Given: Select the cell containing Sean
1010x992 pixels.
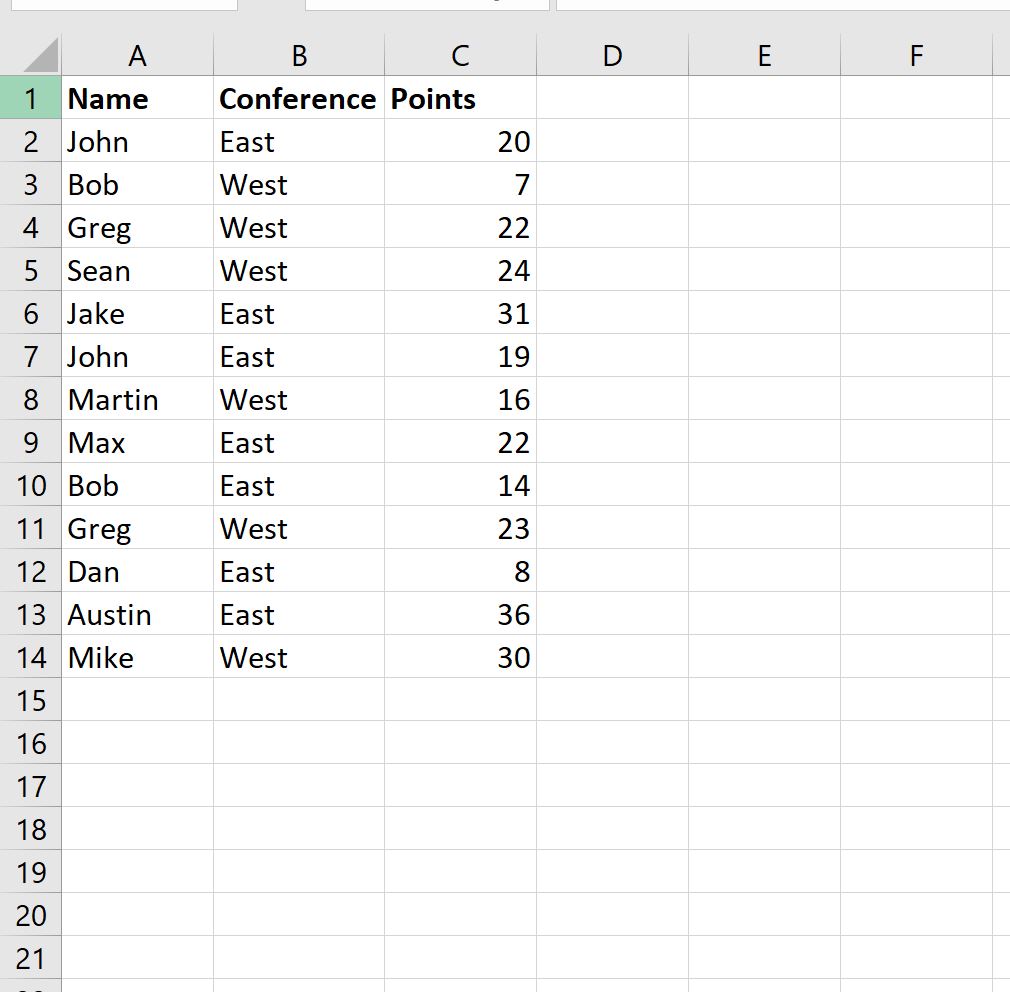Looking at the screenshot, I should pos(137,270).
